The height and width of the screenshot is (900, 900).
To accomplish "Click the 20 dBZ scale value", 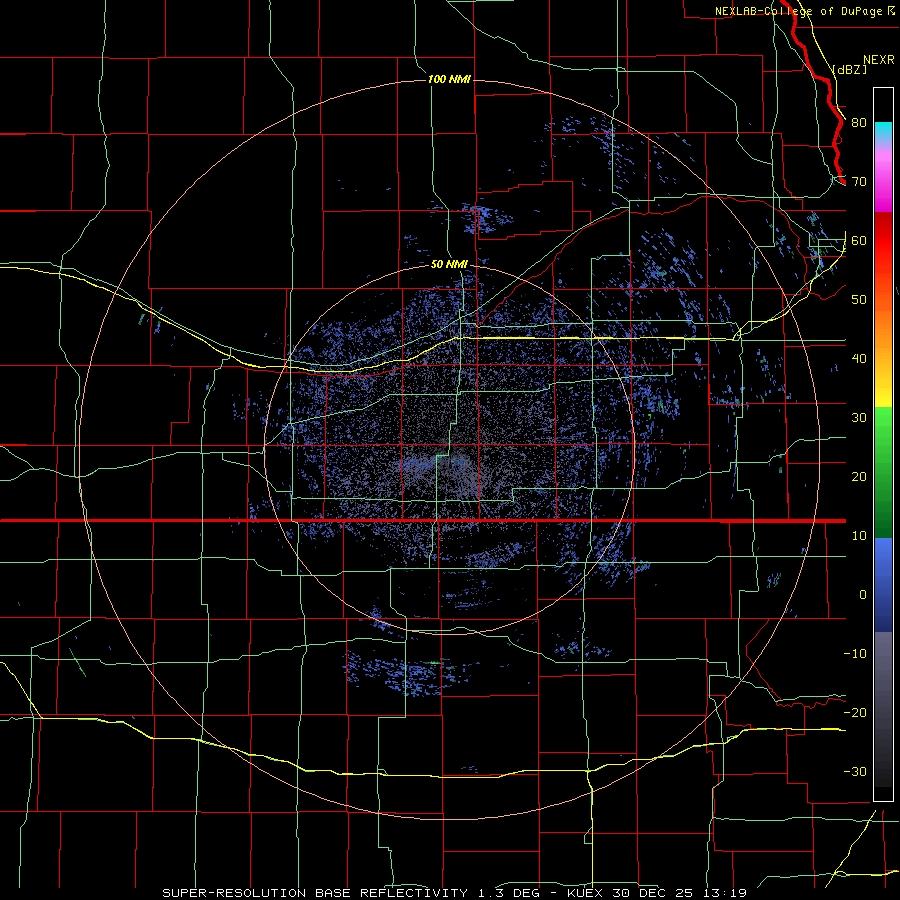I will coord(859,477).
